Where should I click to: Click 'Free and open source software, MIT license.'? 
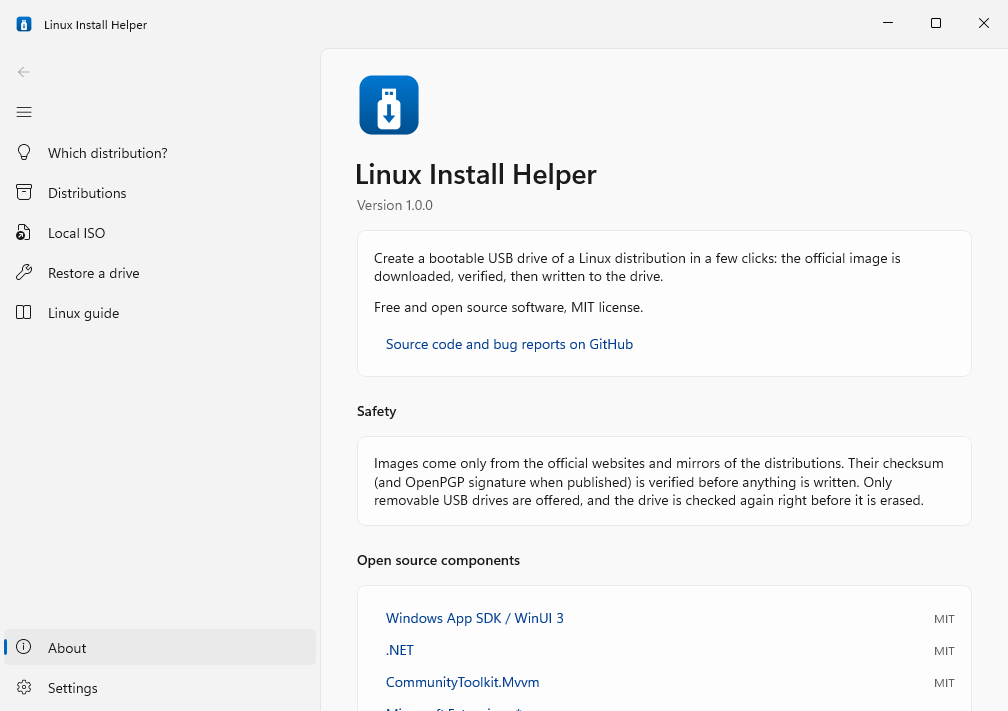(x=508, y=307)
